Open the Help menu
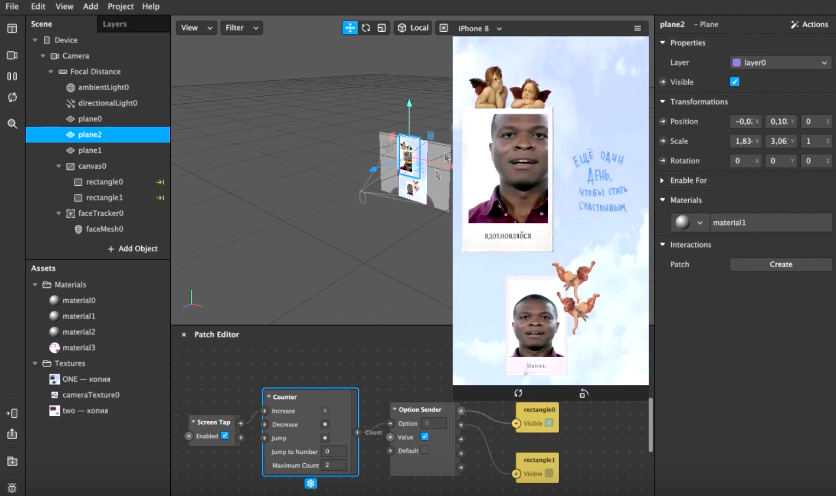 point(151,6)
